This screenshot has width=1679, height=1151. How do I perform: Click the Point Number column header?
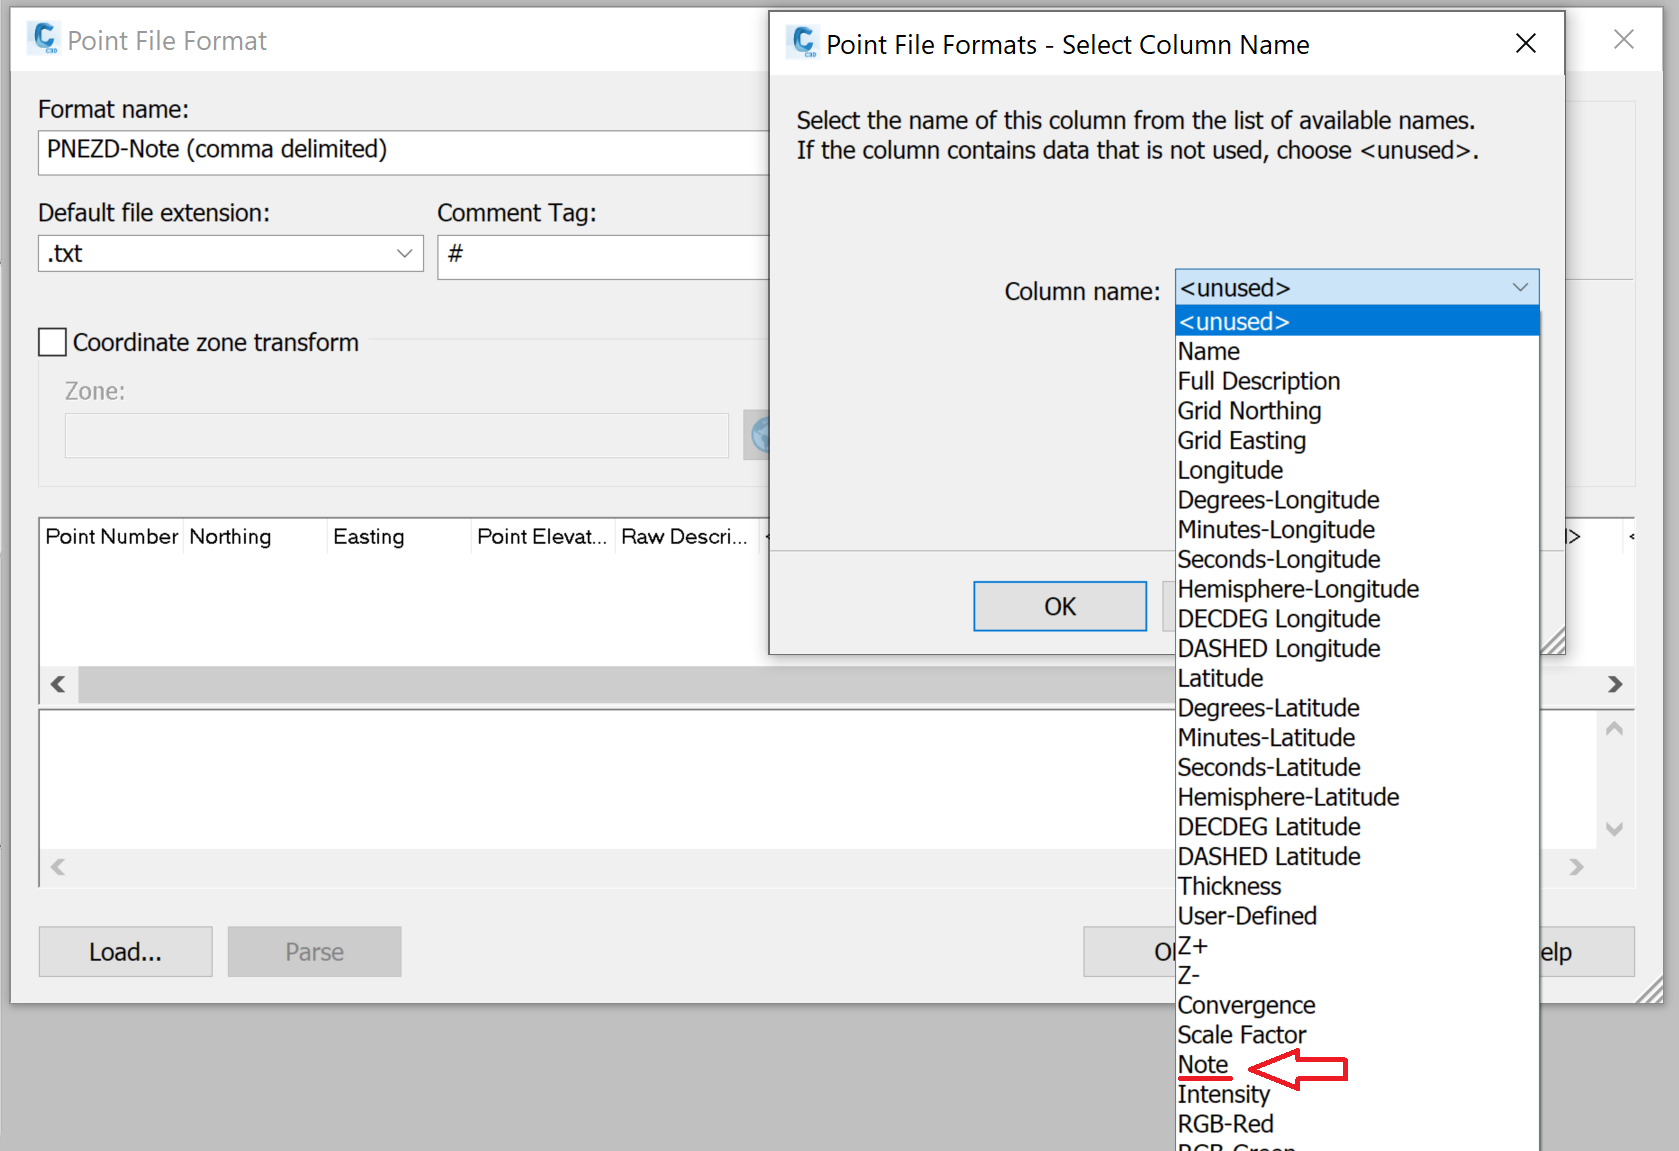click(x=110, y=536)
